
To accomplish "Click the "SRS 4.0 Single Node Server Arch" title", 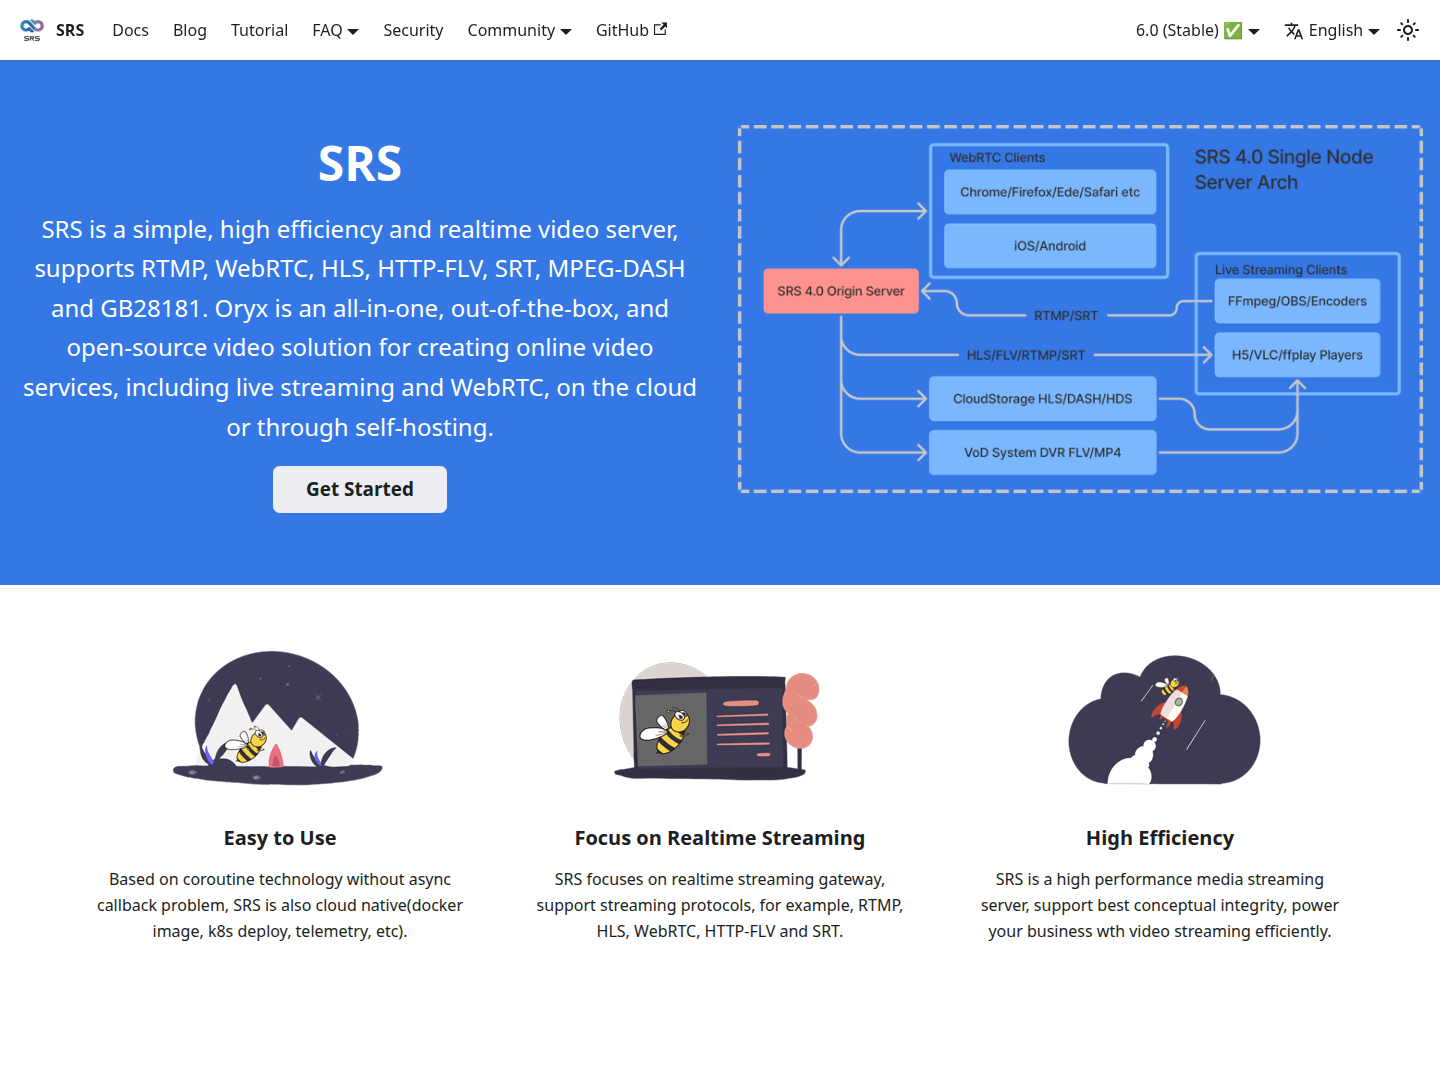I will 1284,170.
